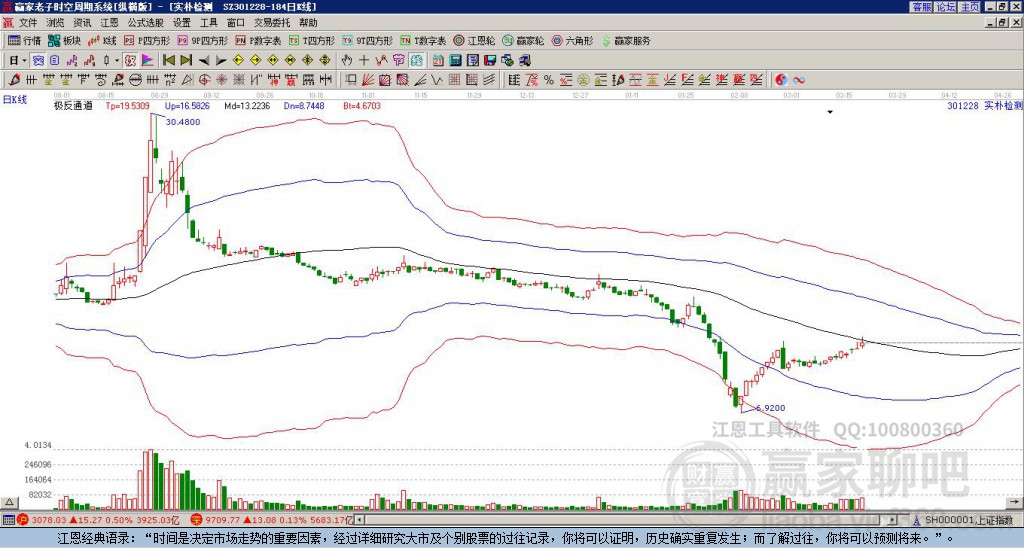Toggle the pink flag indicator button
Viewport: 1024px width, 548px height.
coord(148,61)
